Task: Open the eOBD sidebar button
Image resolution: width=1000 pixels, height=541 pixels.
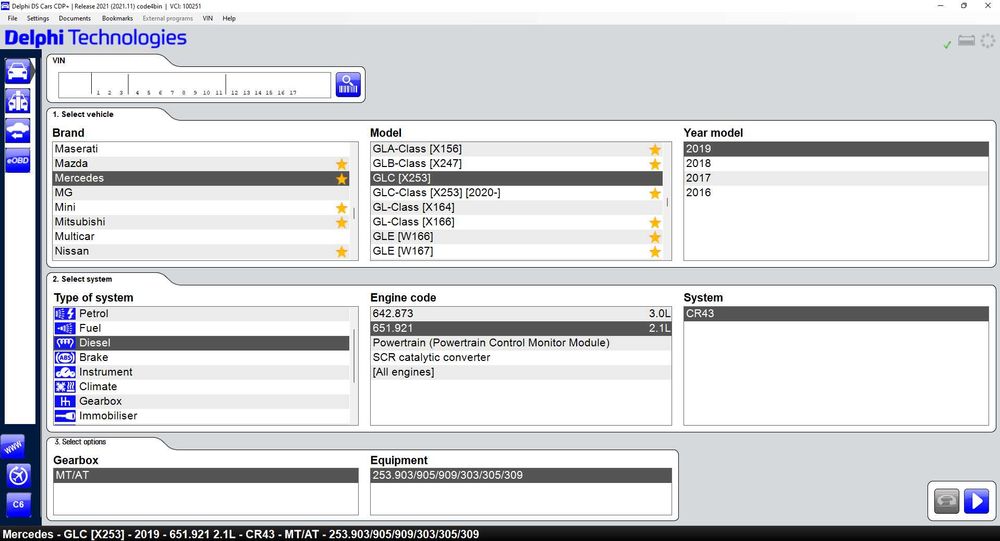Action: click(18, 160)
